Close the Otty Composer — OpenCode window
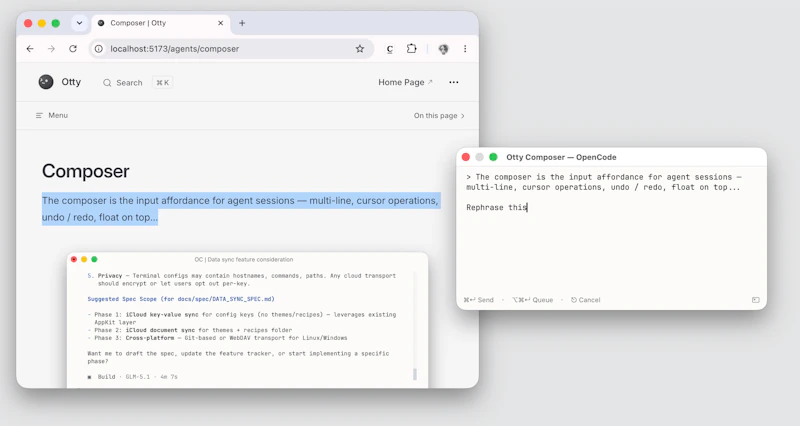The width and height of the screenshot is (800, 426). coord(466,157)
